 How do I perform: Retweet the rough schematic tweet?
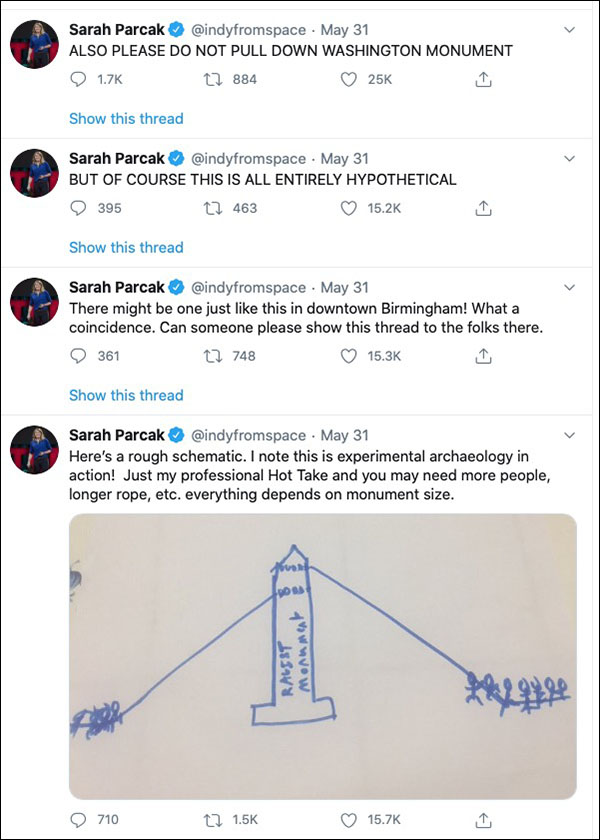pos(213,819)
